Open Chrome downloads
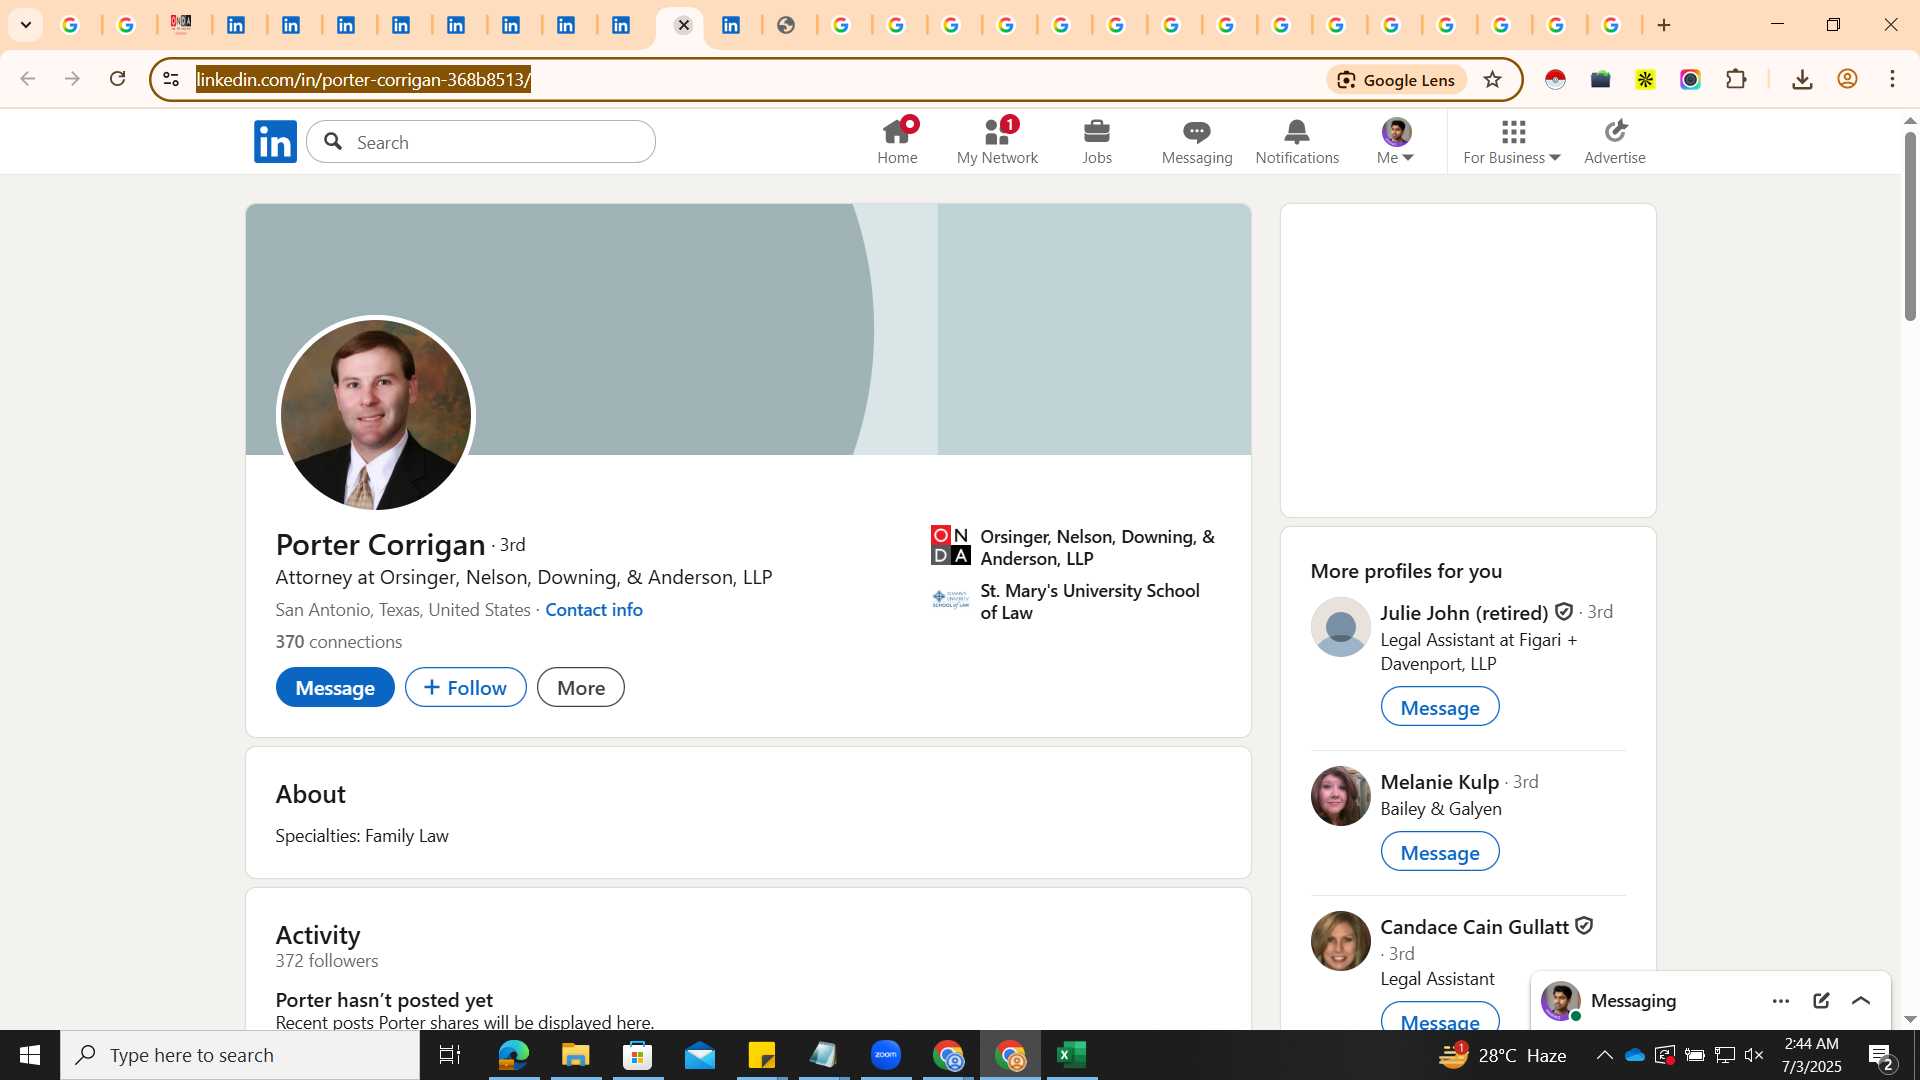Screen dimensions: 1920x1080 [1802, 79]
